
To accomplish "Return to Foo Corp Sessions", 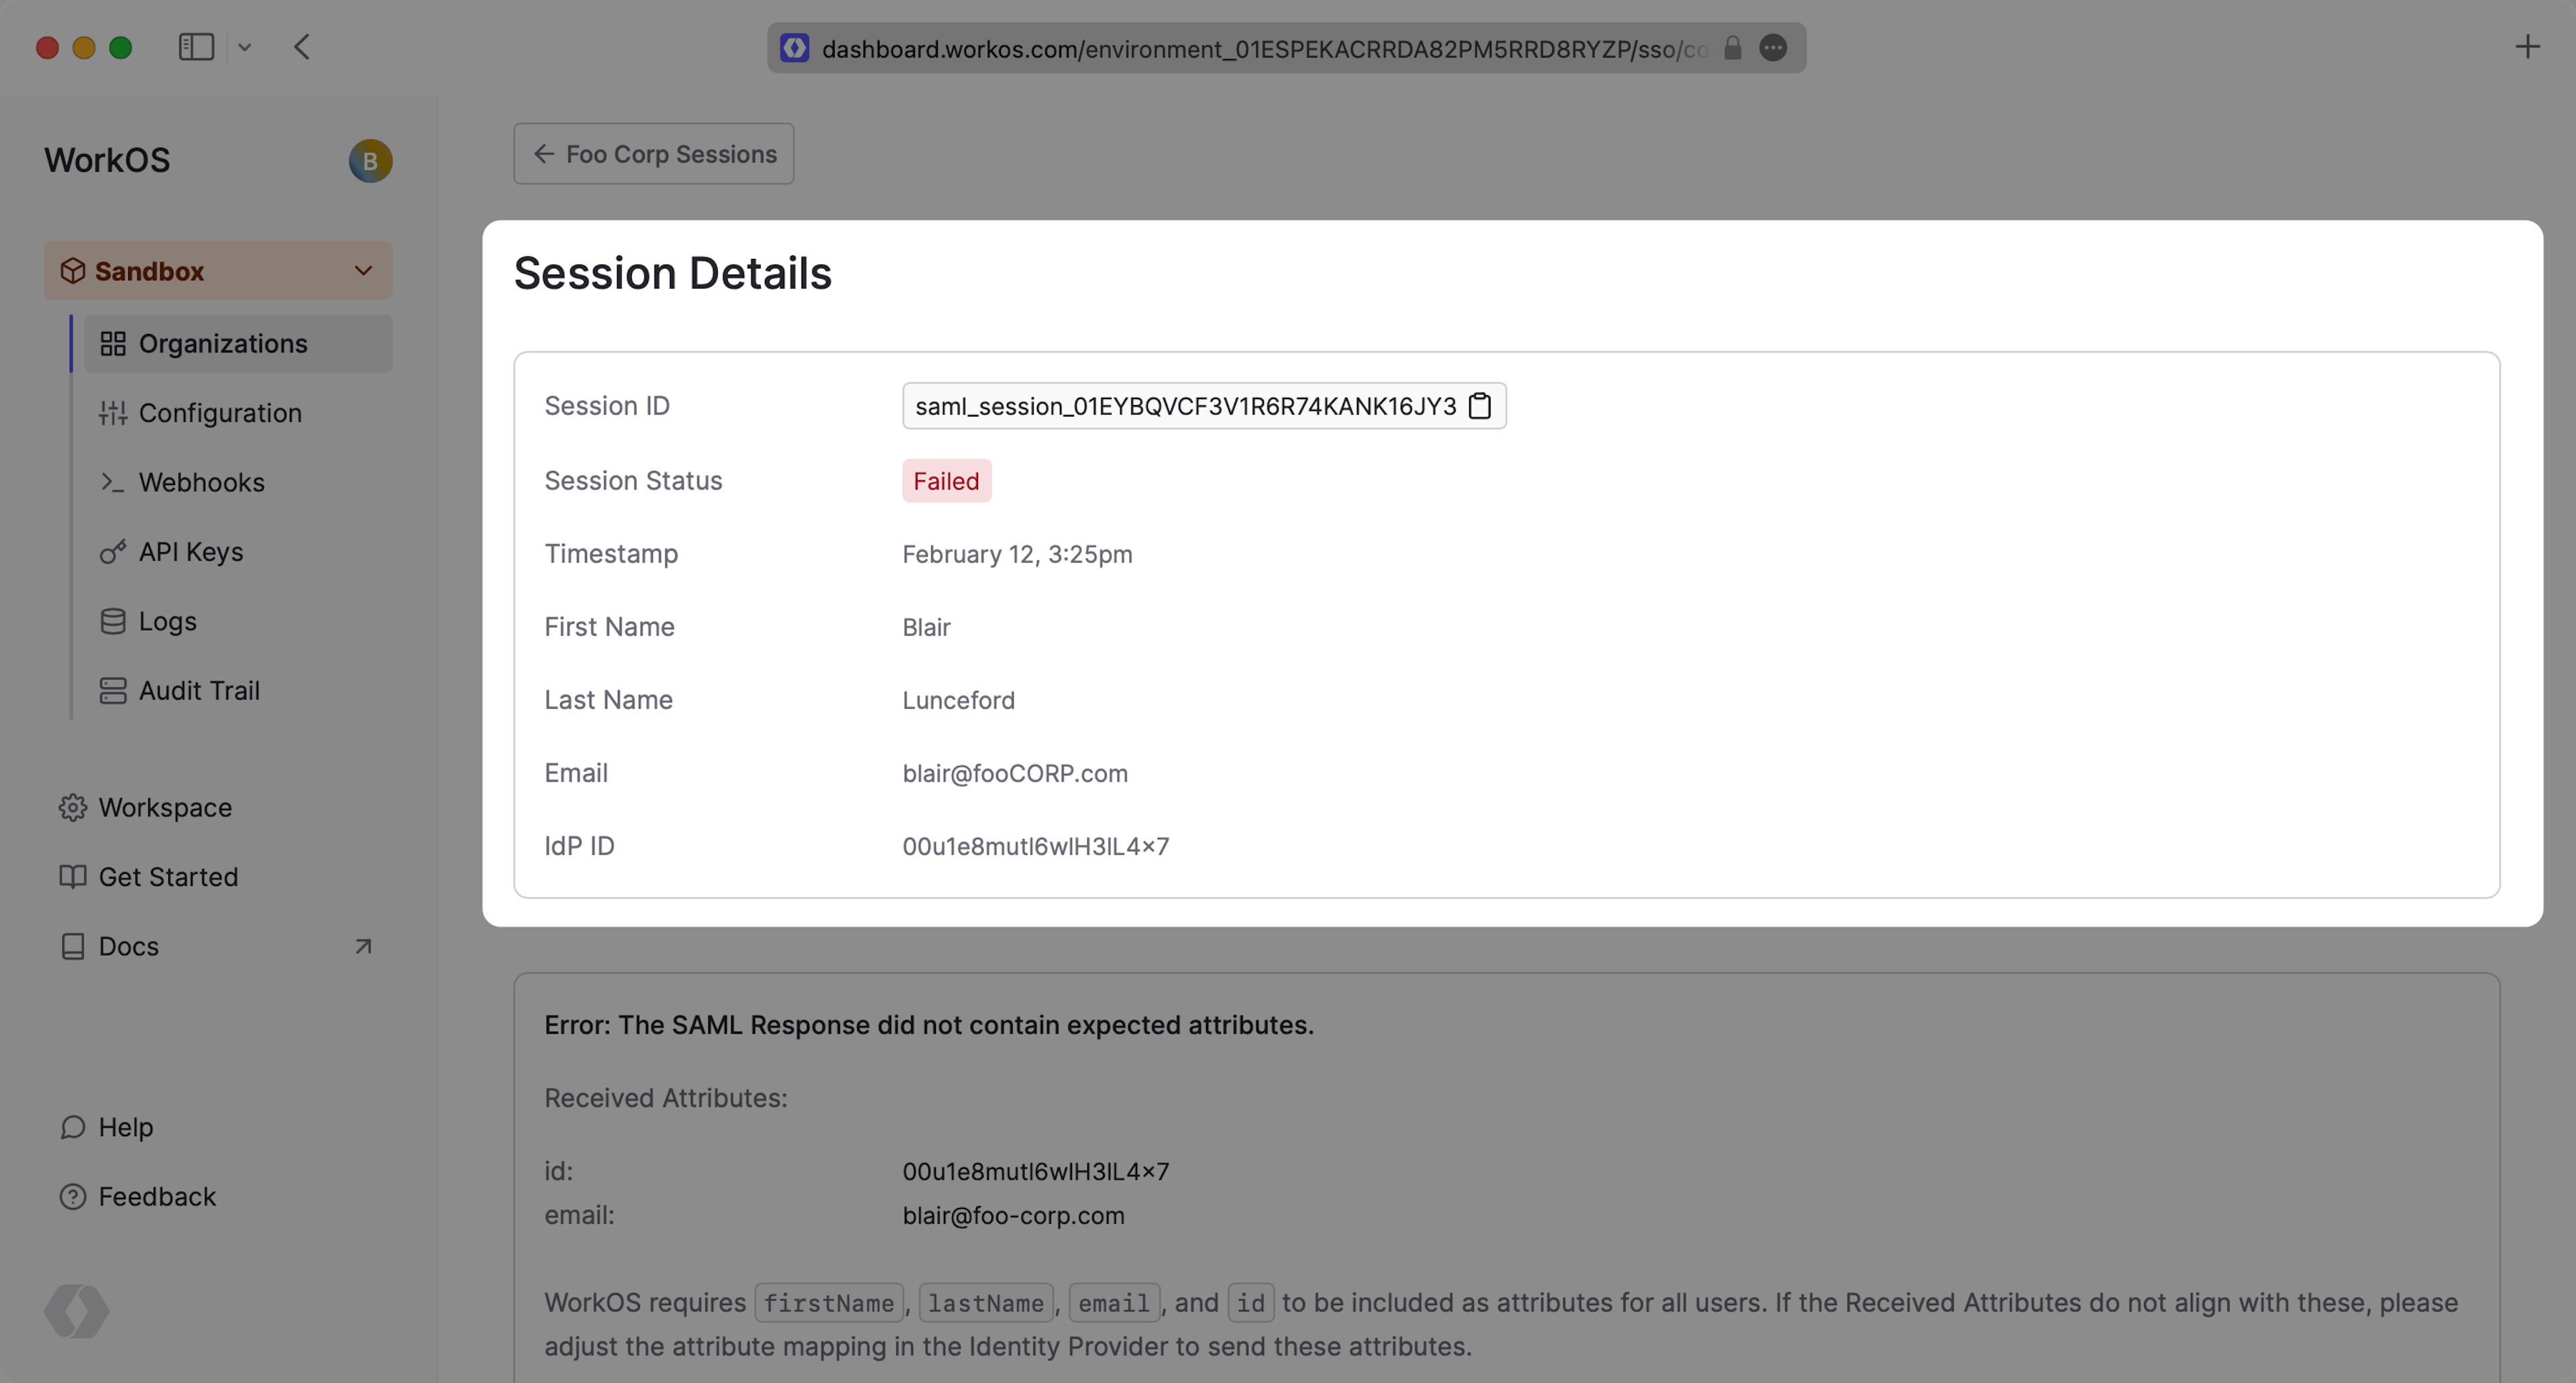I will point(654,154).
